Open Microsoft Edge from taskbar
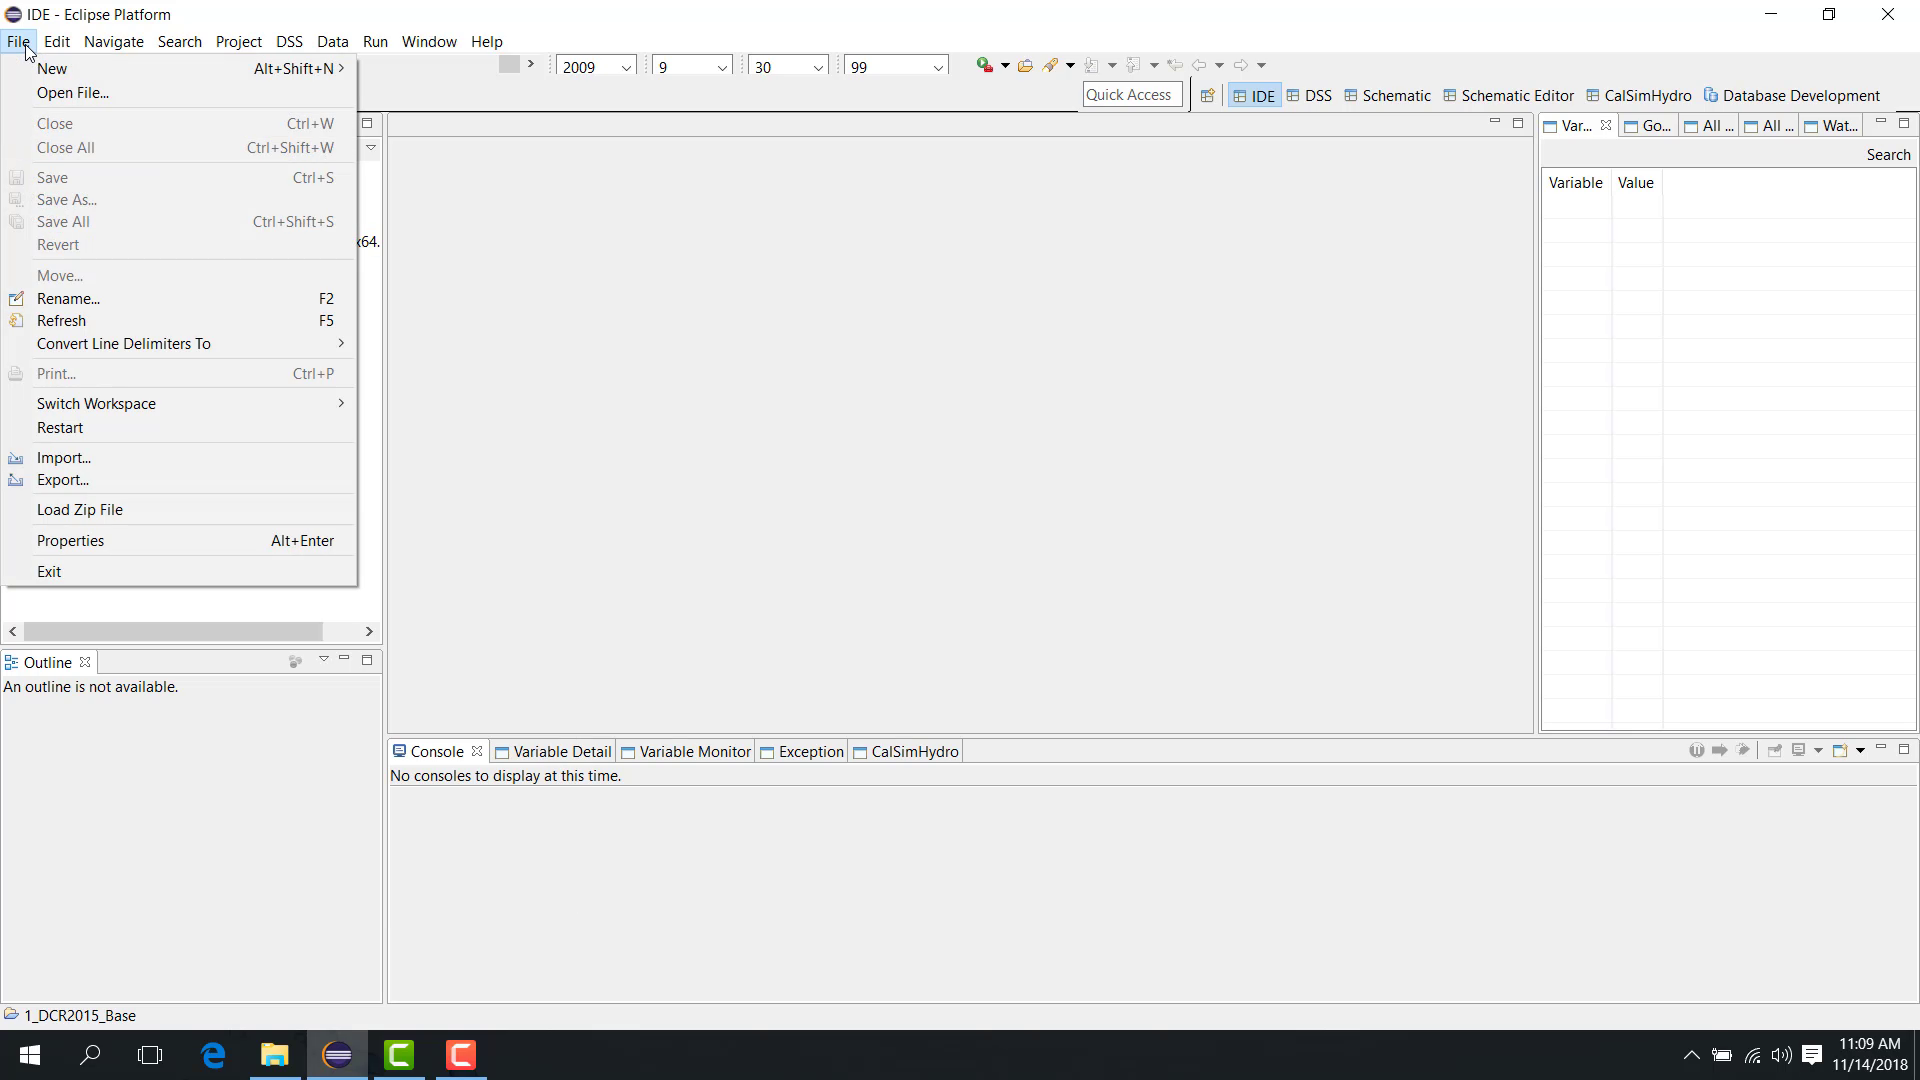This screenshot has width=1920, height=1080. click(213, 1055)
